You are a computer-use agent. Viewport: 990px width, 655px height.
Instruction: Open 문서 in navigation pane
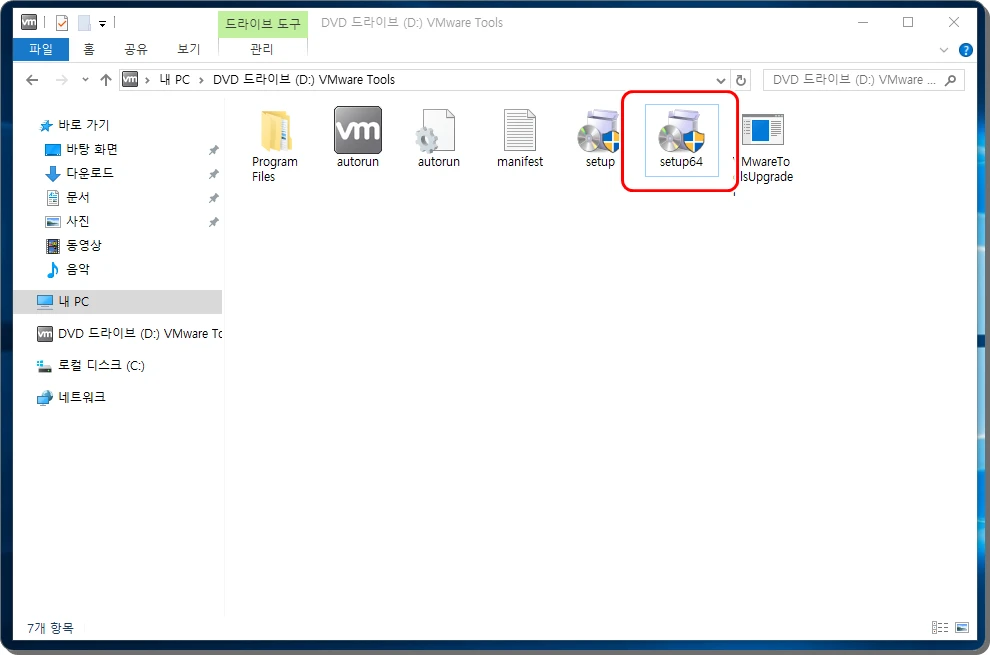pyautogui.click(x=78, y=197)
